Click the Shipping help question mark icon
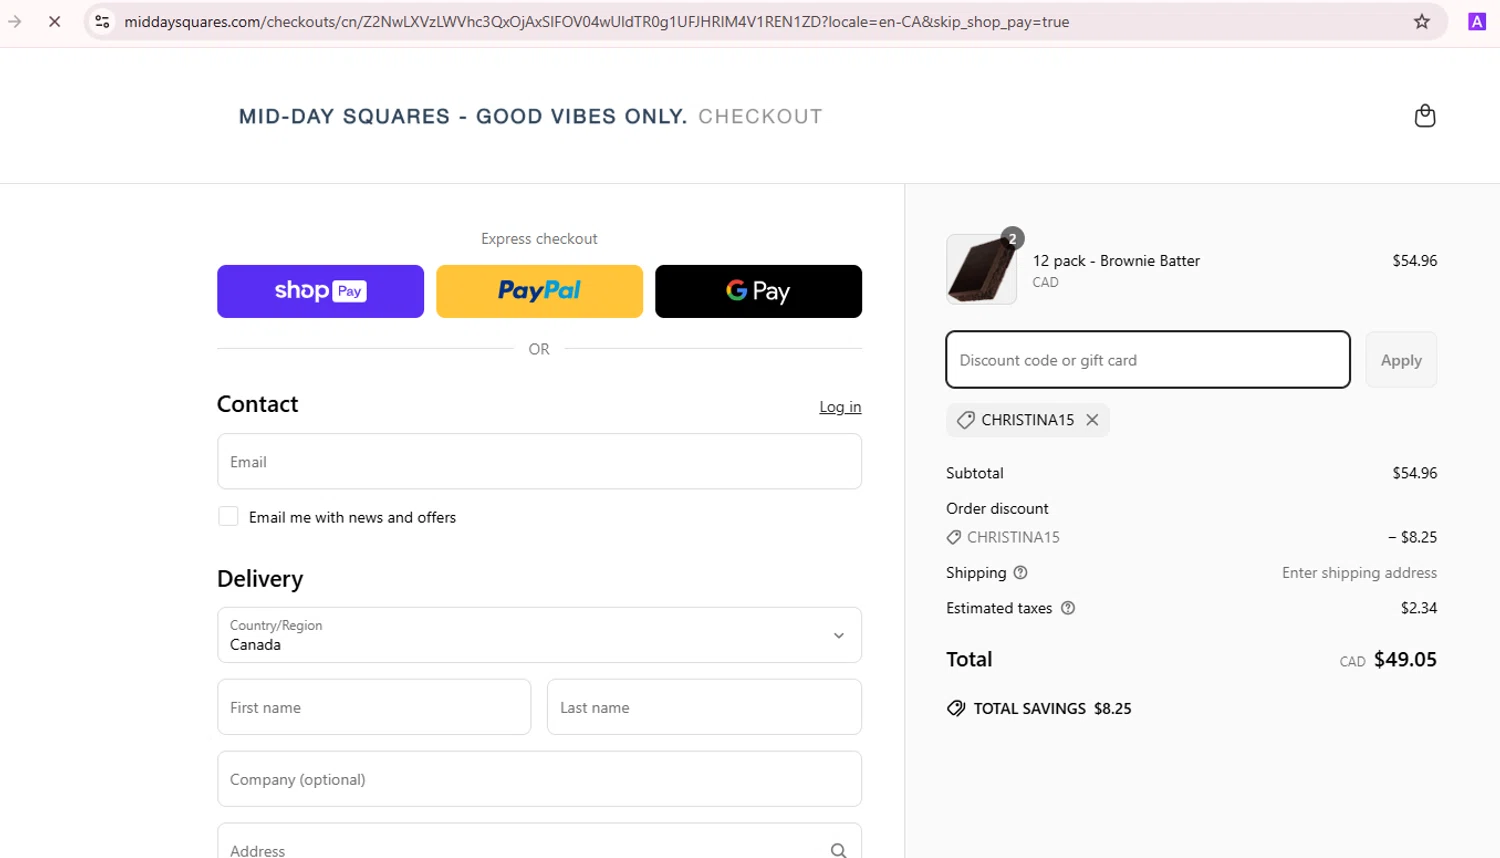1500x858 pixels. point(1020,573)
